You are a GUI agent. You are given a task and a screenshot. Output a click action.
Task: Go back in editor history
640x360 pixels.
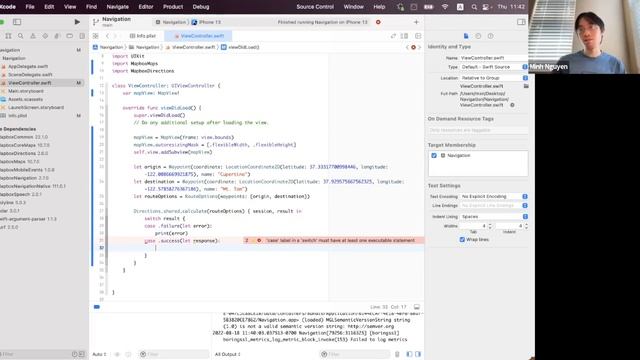pyautogui.click(x=107, y=36)
